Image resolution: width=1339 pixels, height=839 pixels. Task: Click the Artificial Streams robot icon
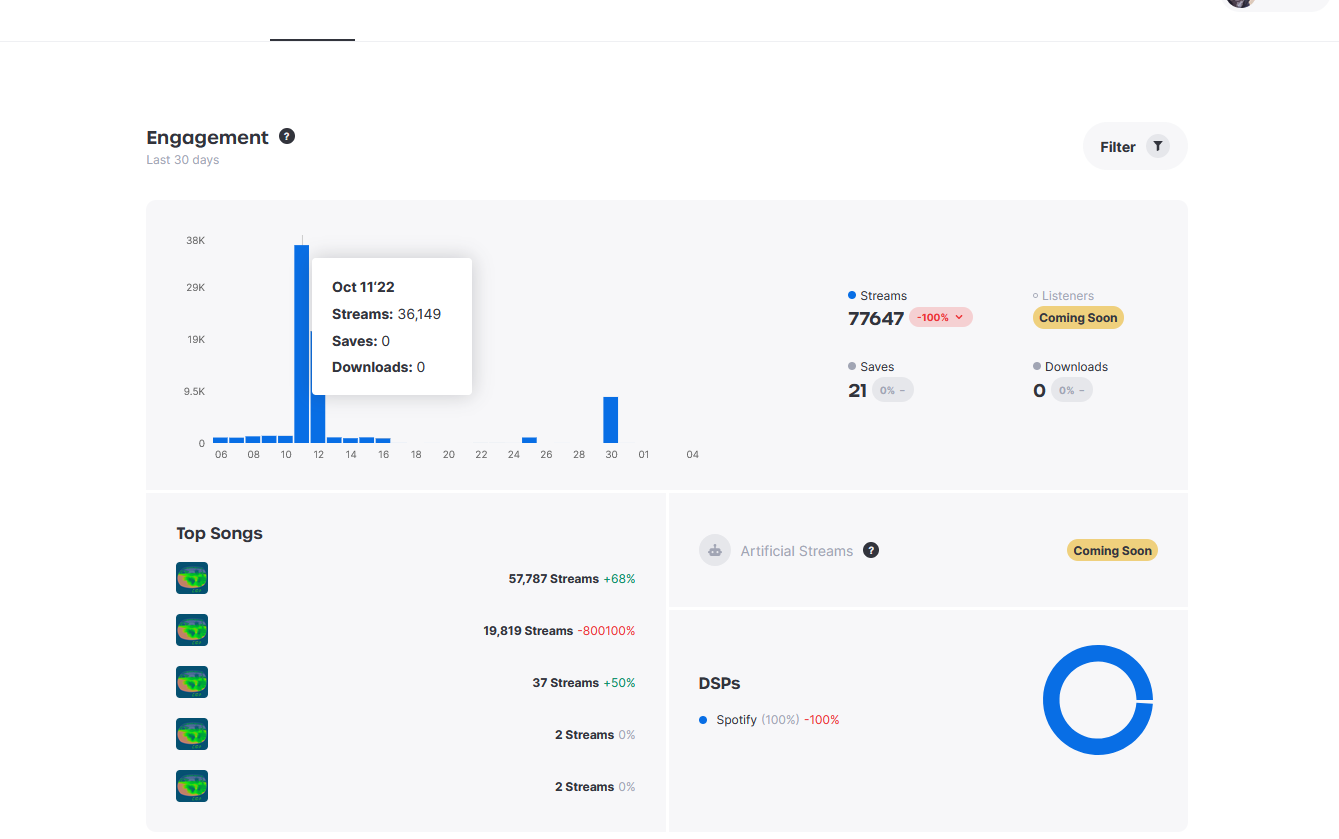point(714,550)
